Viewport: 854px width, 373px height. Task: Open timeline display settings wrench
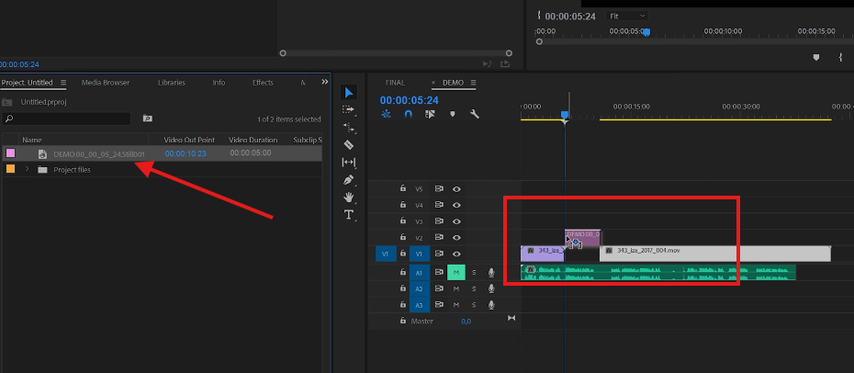point(474,114)
